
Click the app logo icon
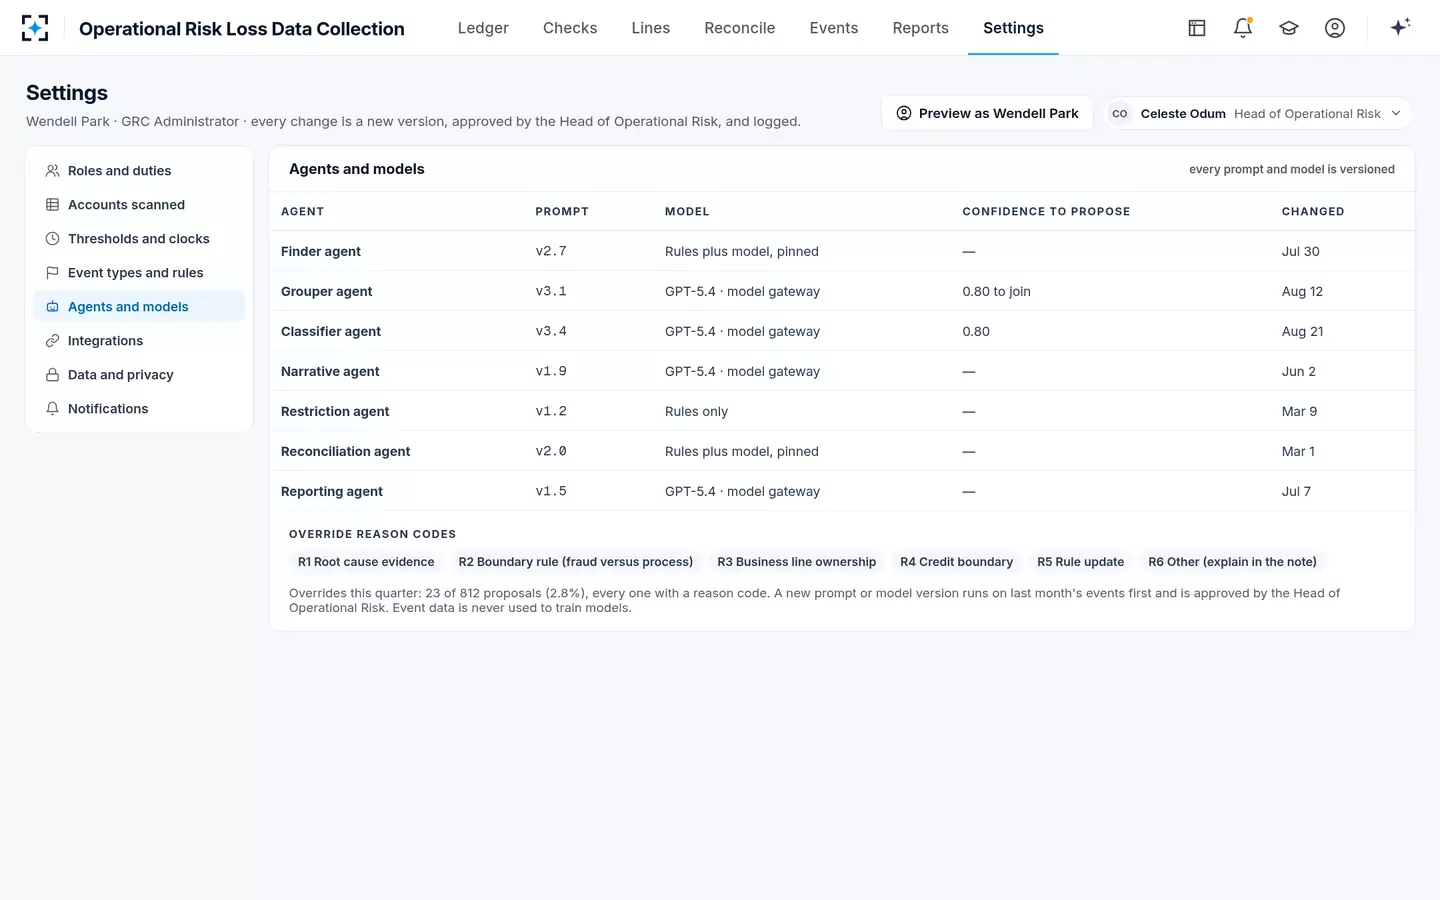pyautogui.click(x=35, y=28)
